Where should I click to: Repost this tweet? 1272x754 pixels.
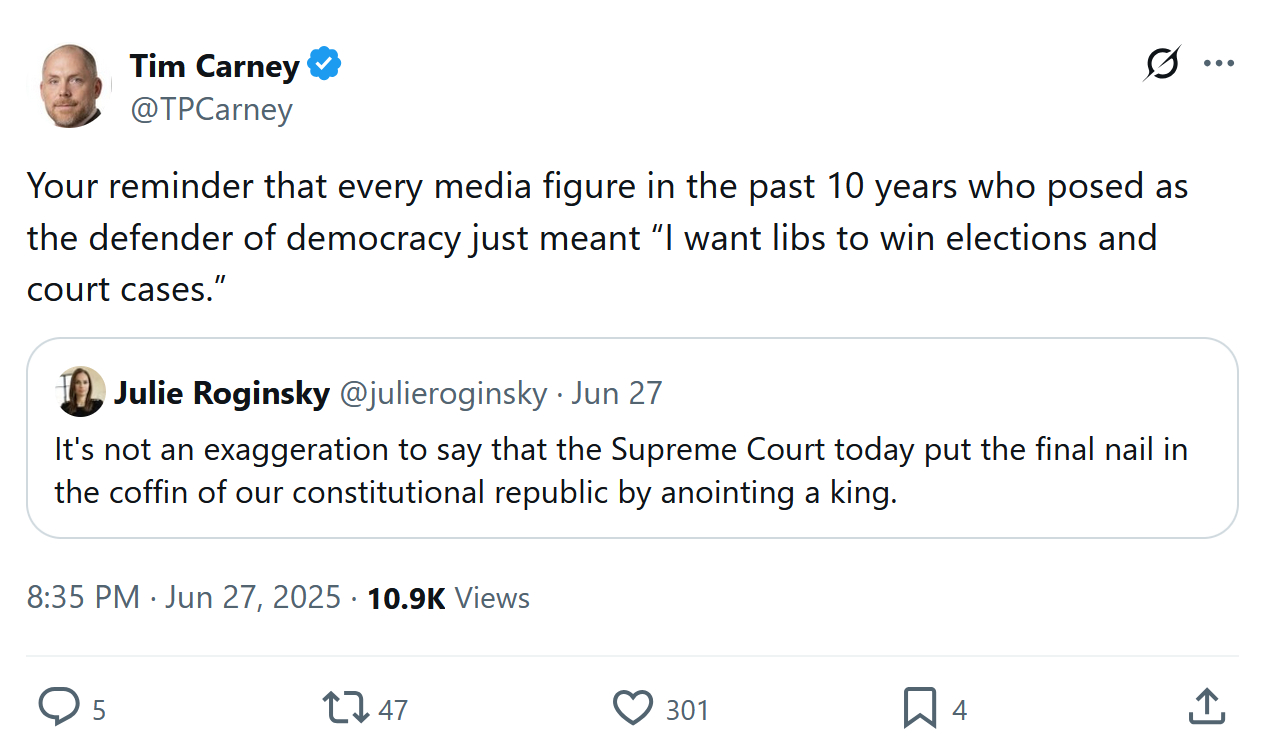click(343, 707)
